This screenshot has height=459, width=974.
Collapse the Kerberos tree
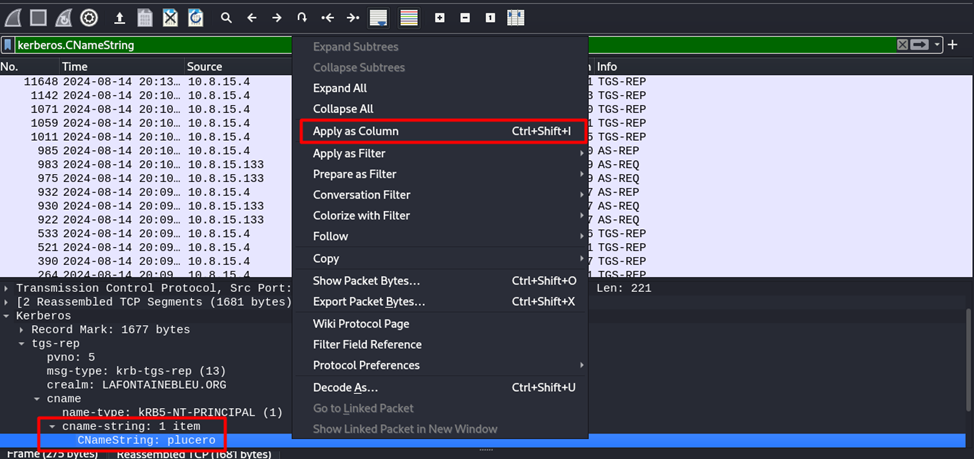click(x=6, y=316)
